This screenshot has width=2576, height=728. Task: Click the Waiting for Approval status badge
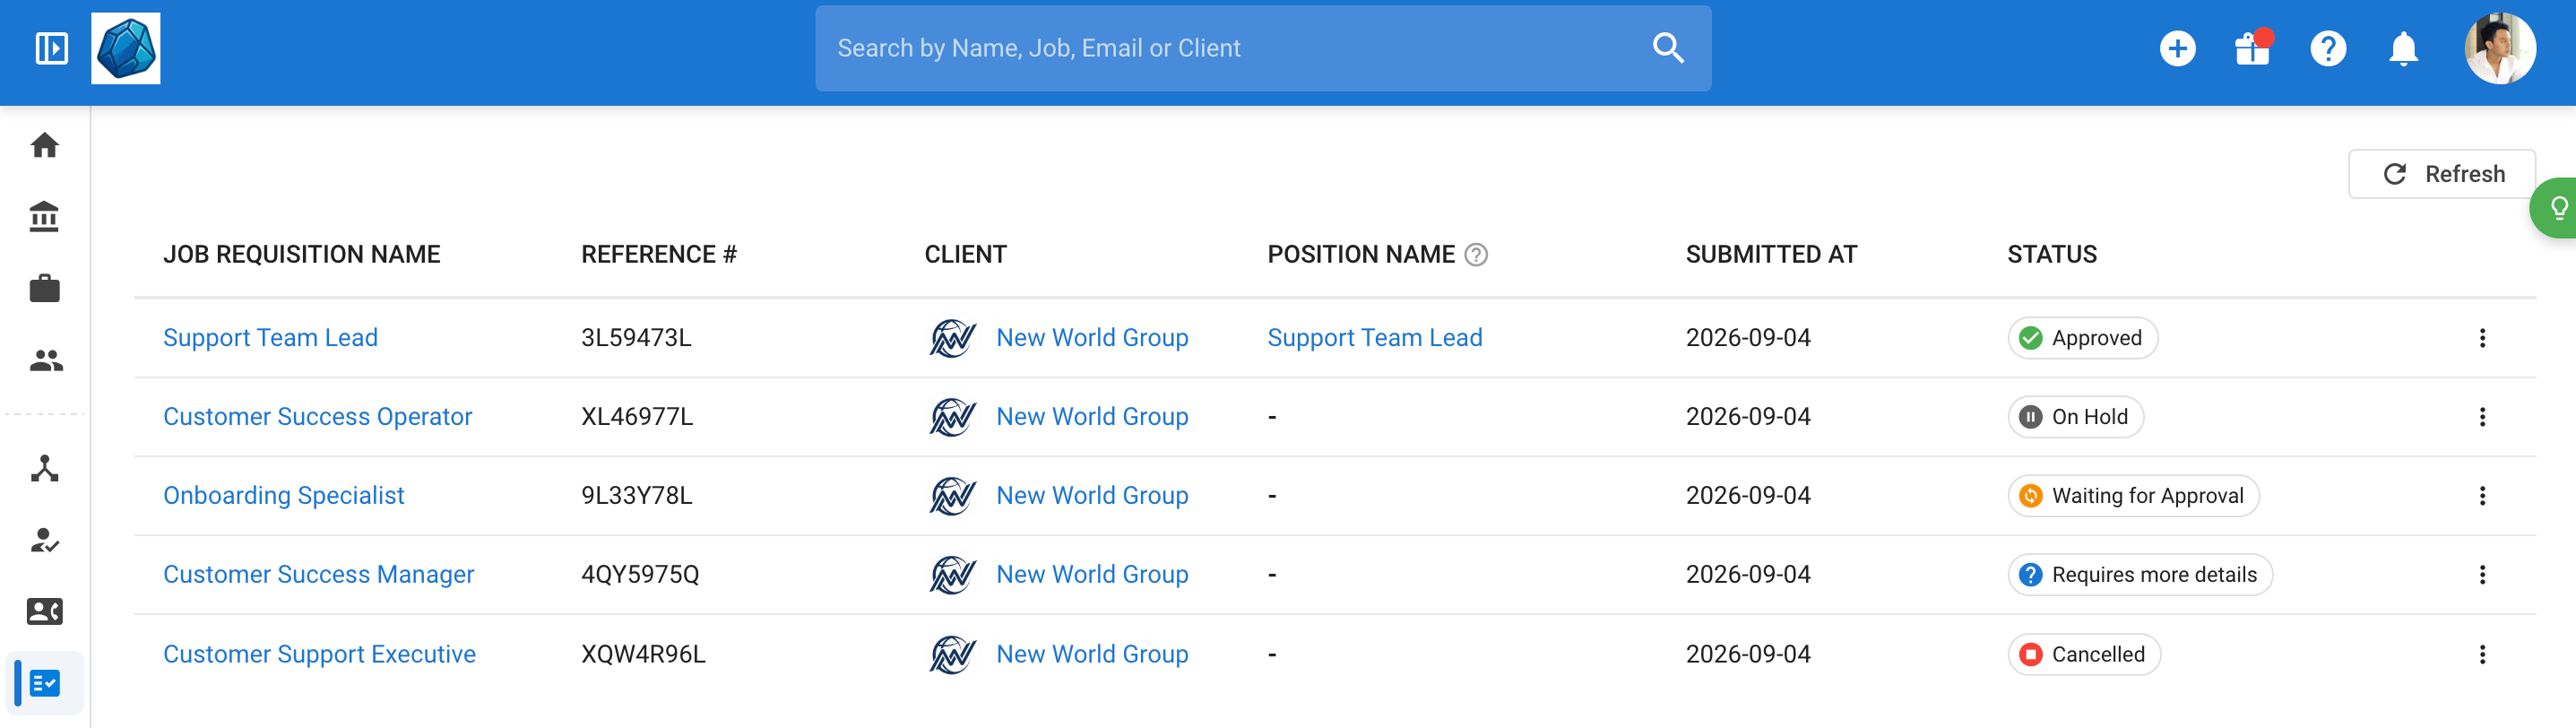click(2133, 496)
